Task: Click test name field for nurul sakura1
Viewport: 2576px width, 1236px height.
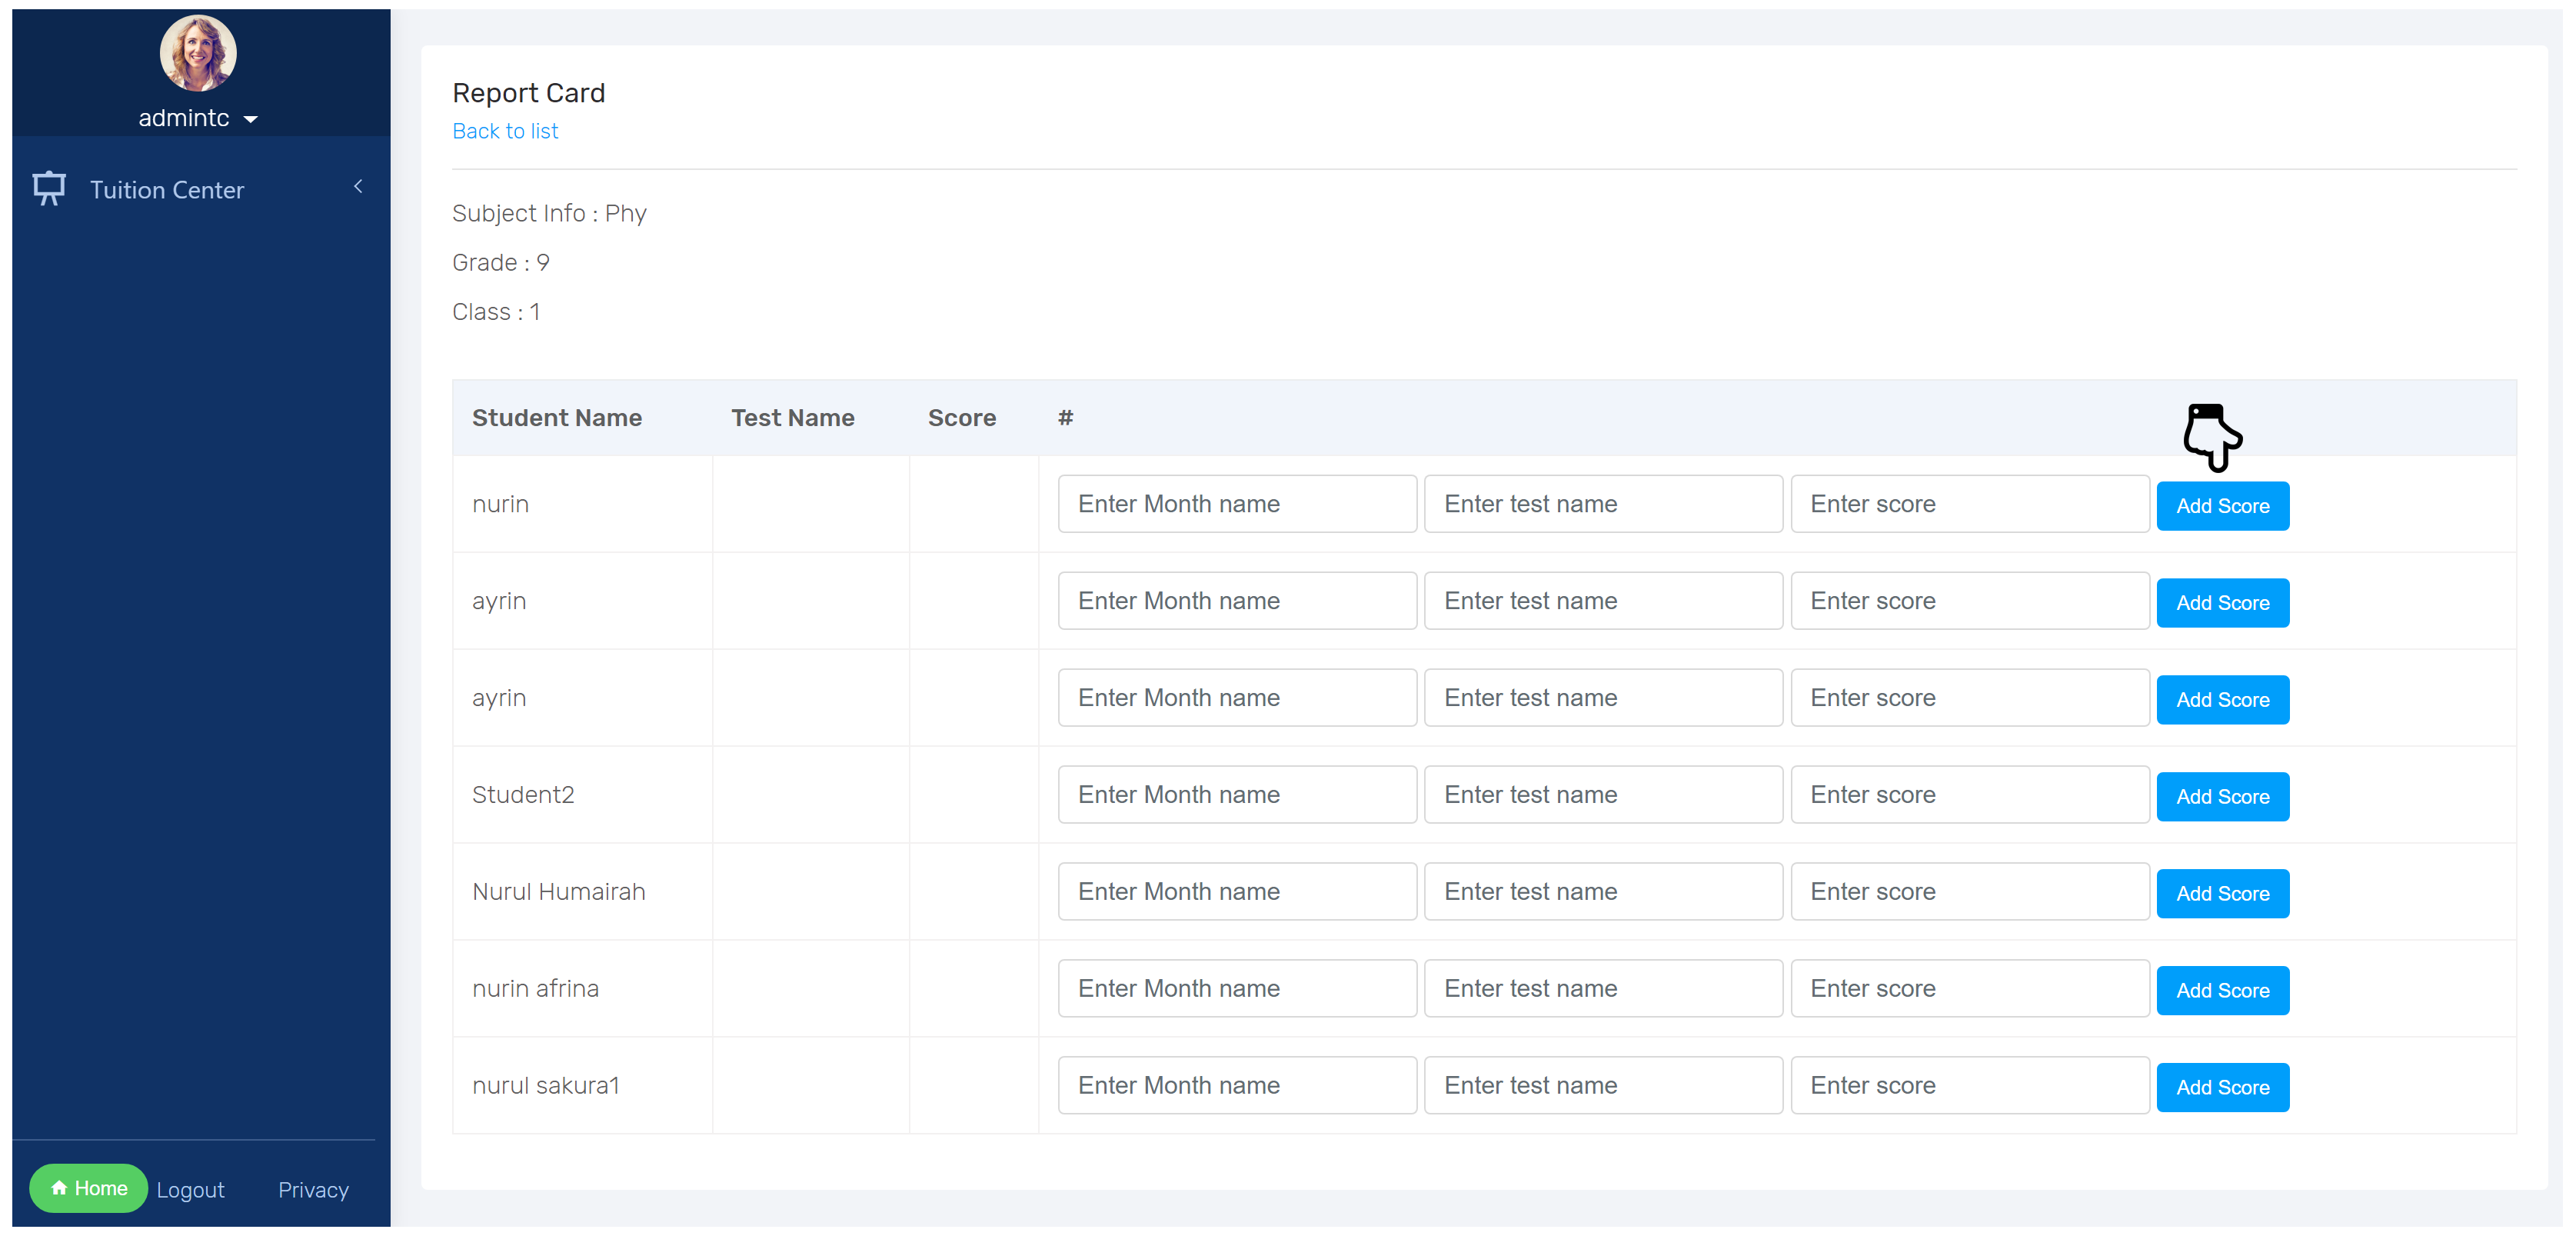Action: (x=1603, y=1086)
